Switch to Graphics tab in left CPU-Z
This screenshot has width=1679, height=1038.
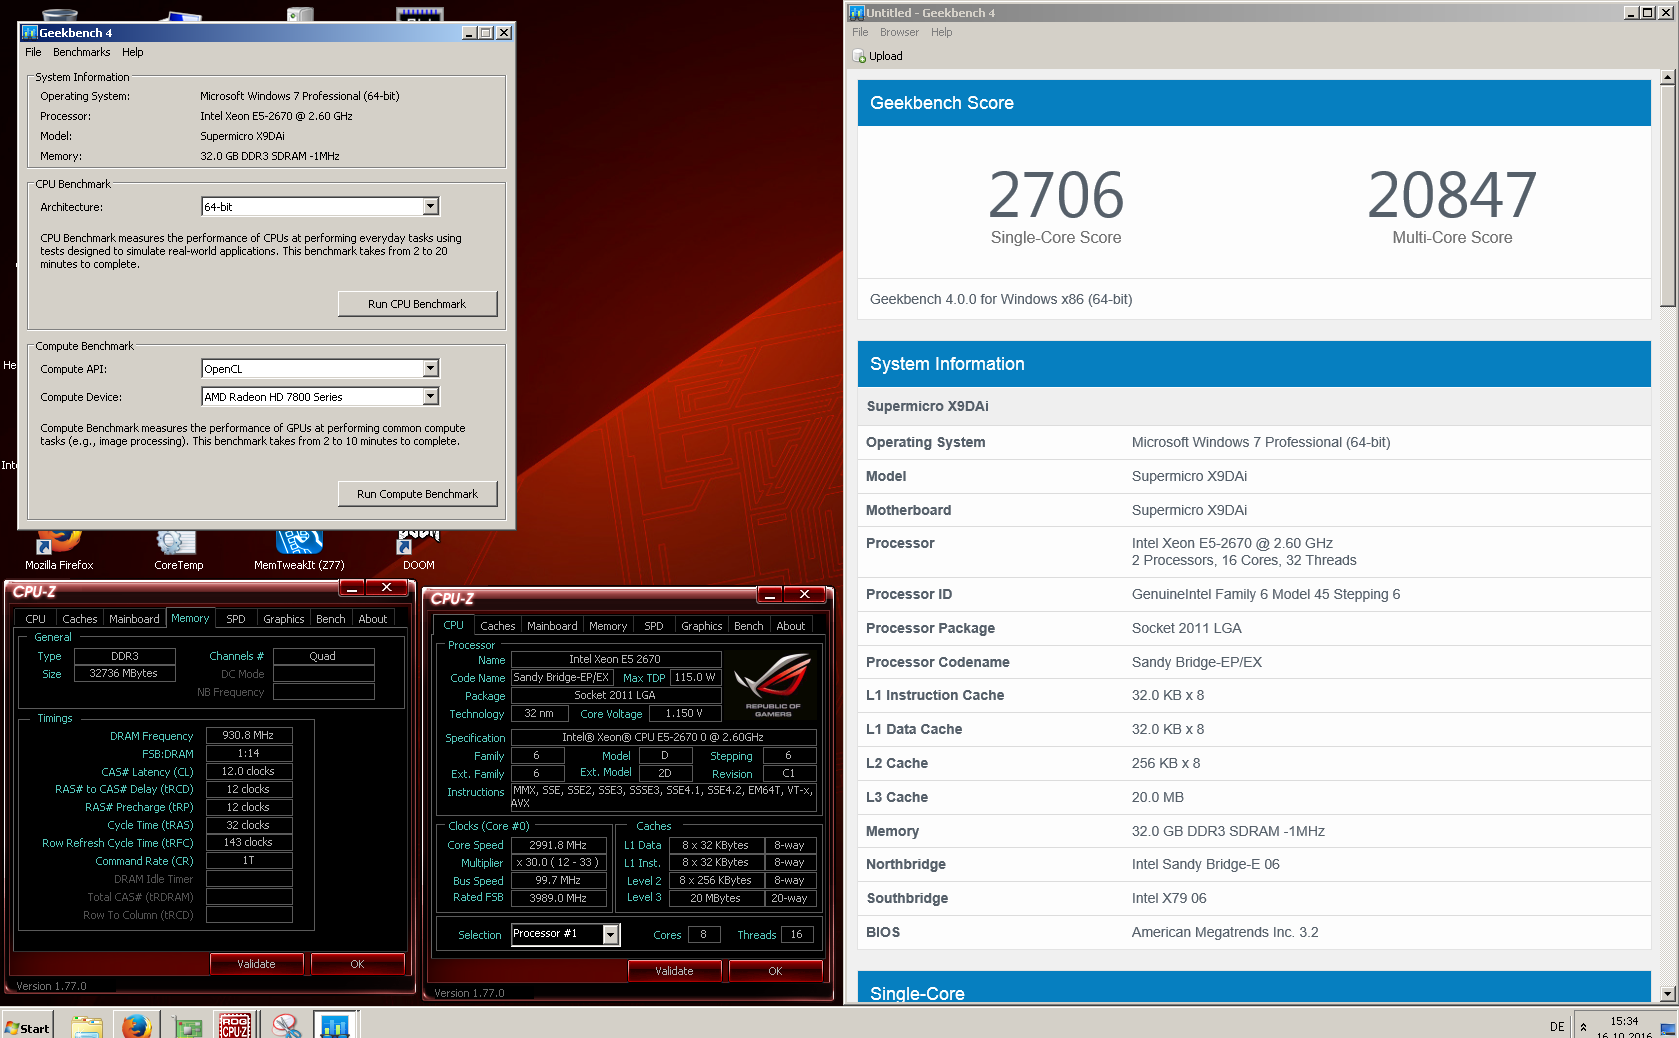tap(284, 619)
